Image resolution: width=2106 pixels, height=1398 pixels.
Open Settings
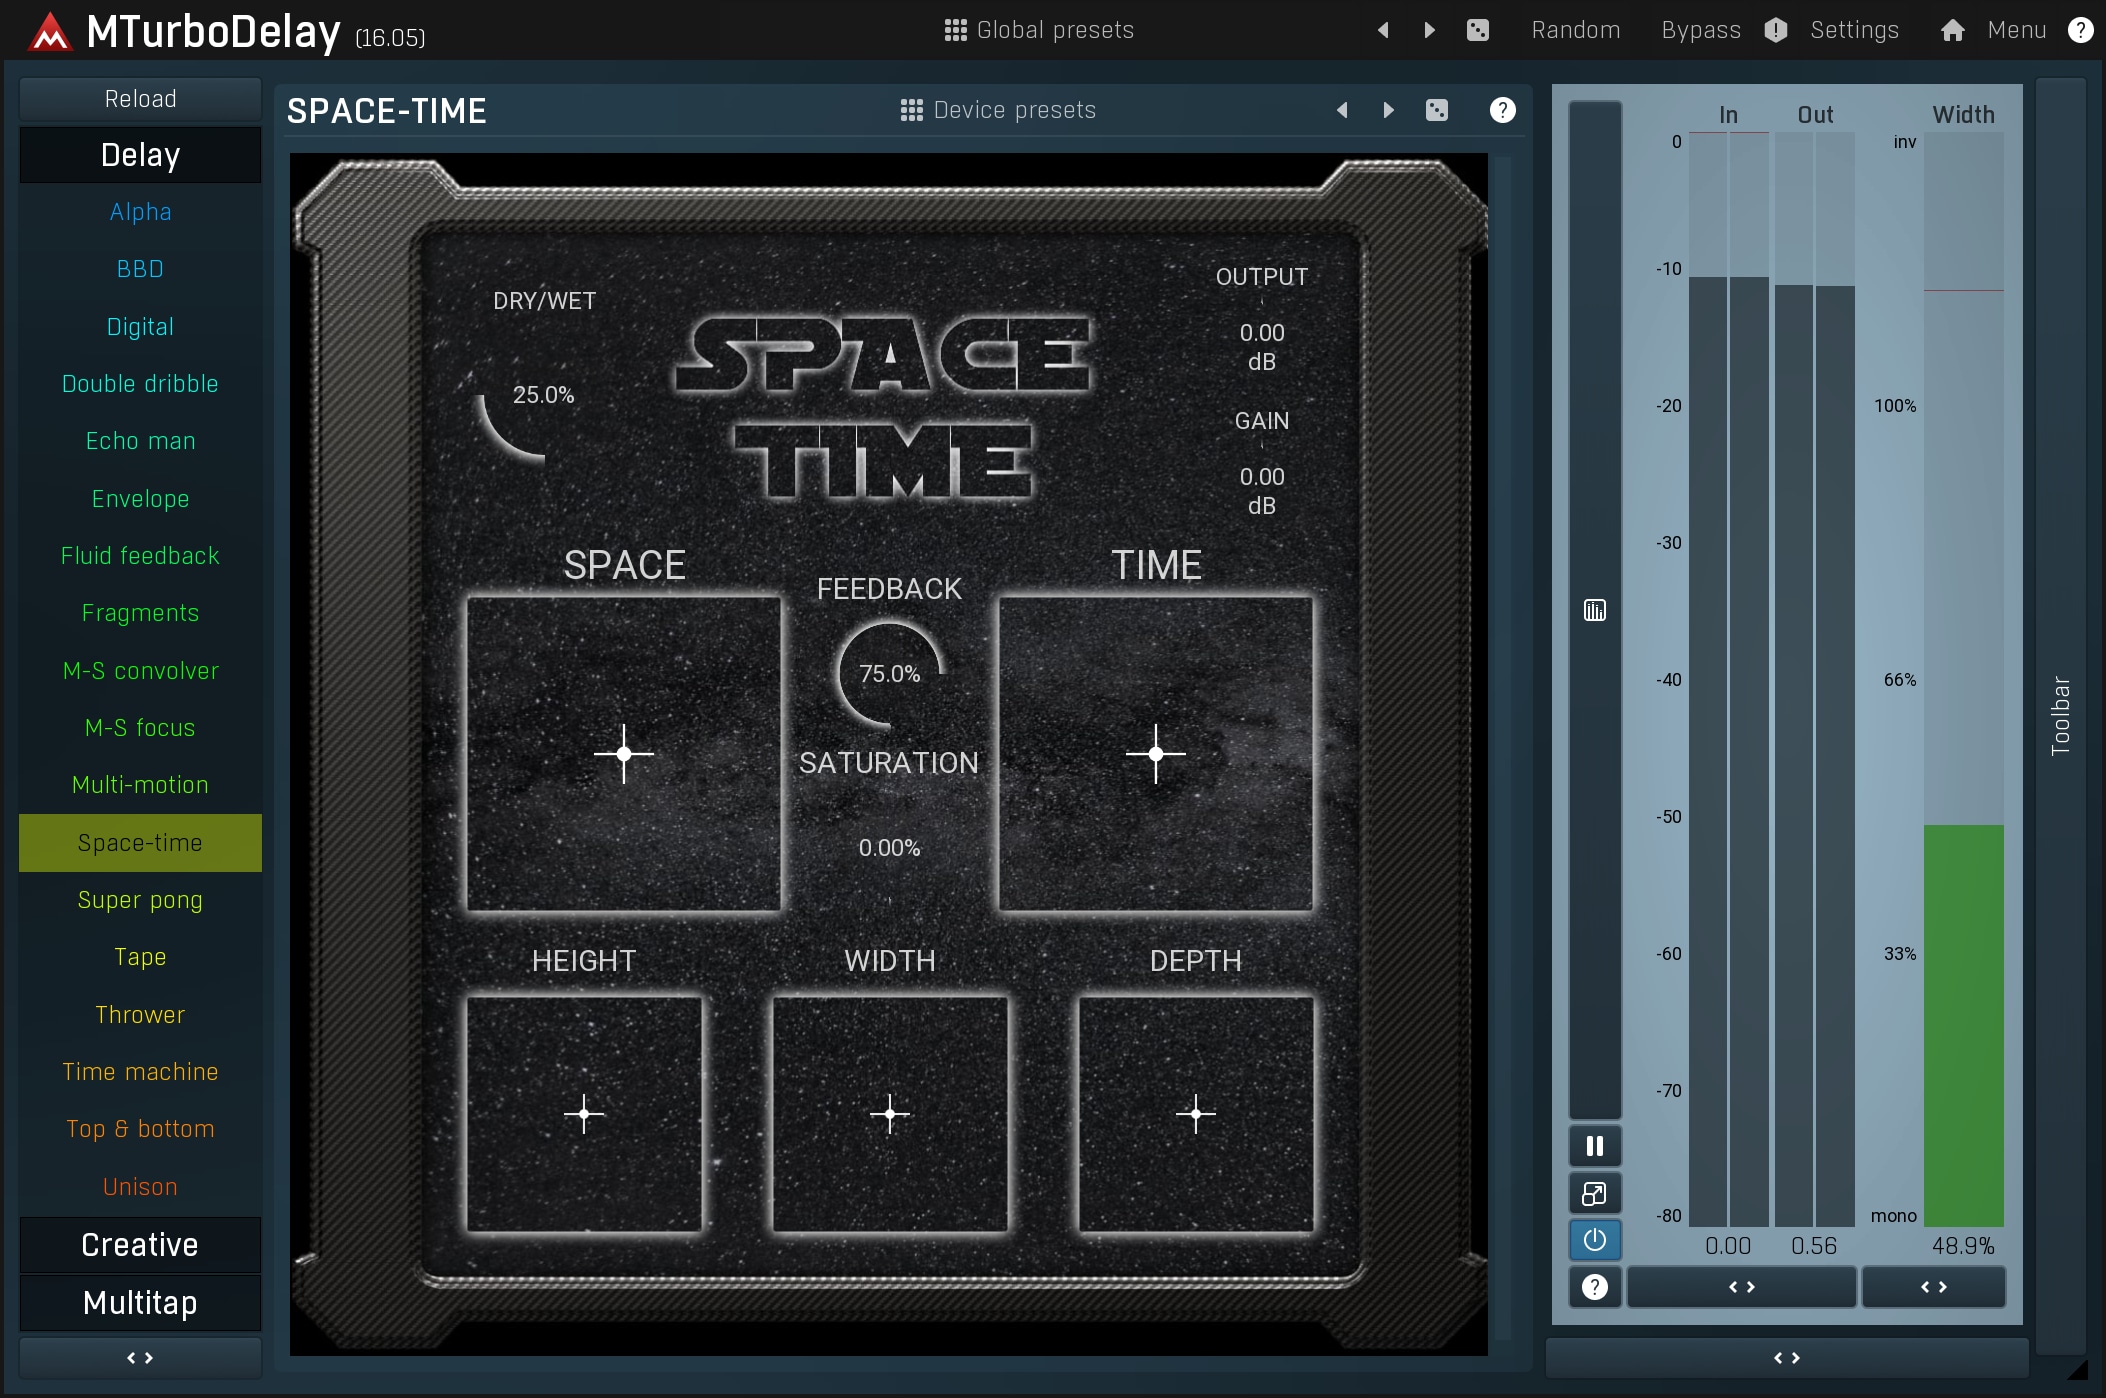1854,30
